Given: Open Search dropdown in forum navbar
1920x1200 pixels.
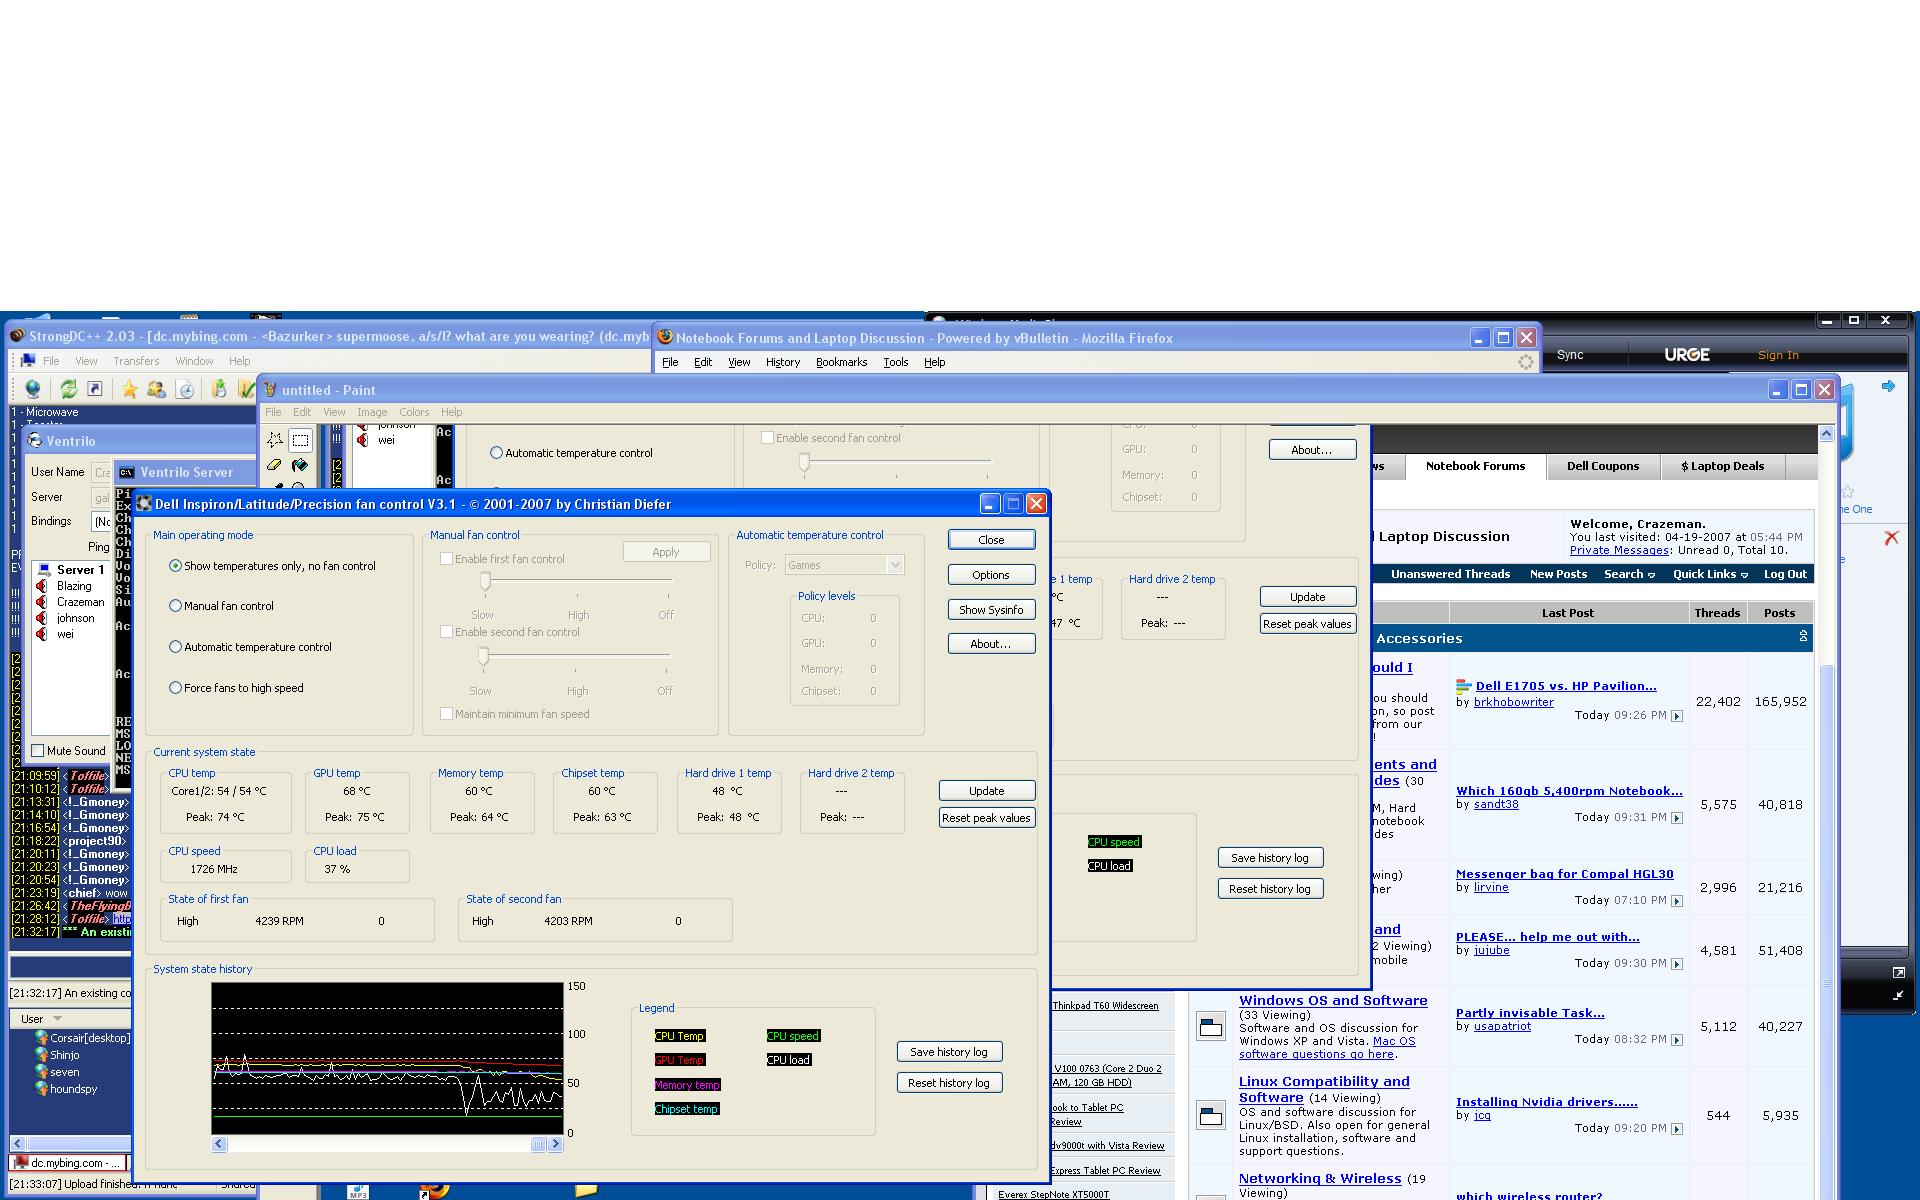Looking at the screenshot, I should [x=1629, y=574].
